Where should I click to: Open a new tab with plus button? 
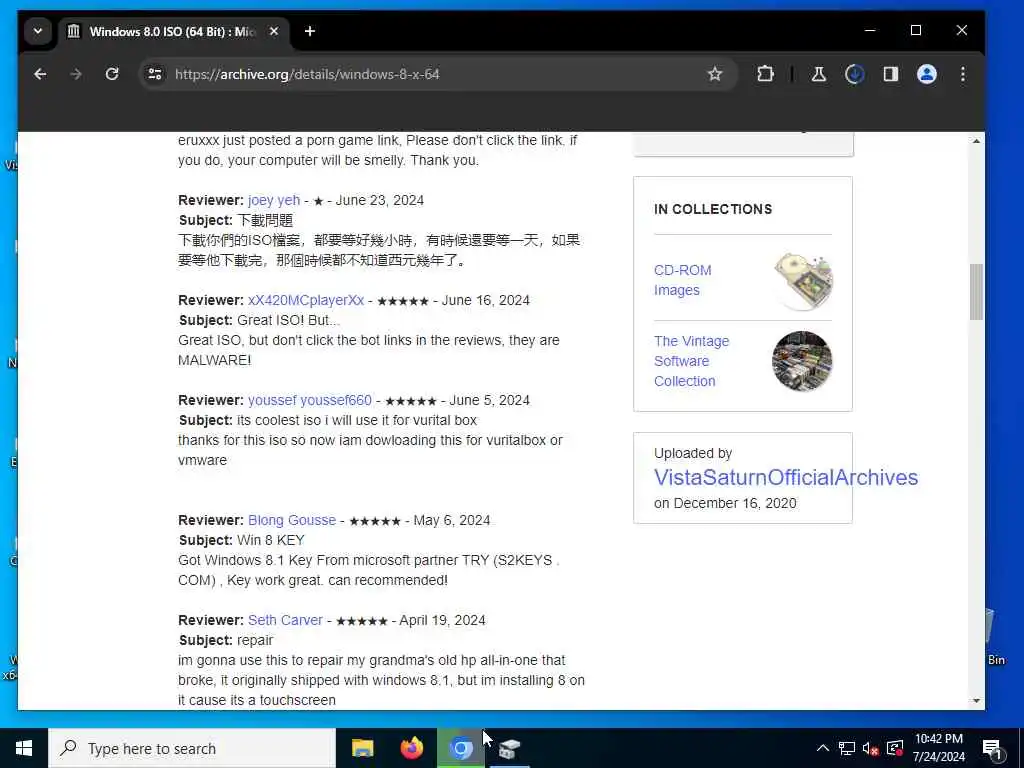pyautogui.click(x=310, y=31)
